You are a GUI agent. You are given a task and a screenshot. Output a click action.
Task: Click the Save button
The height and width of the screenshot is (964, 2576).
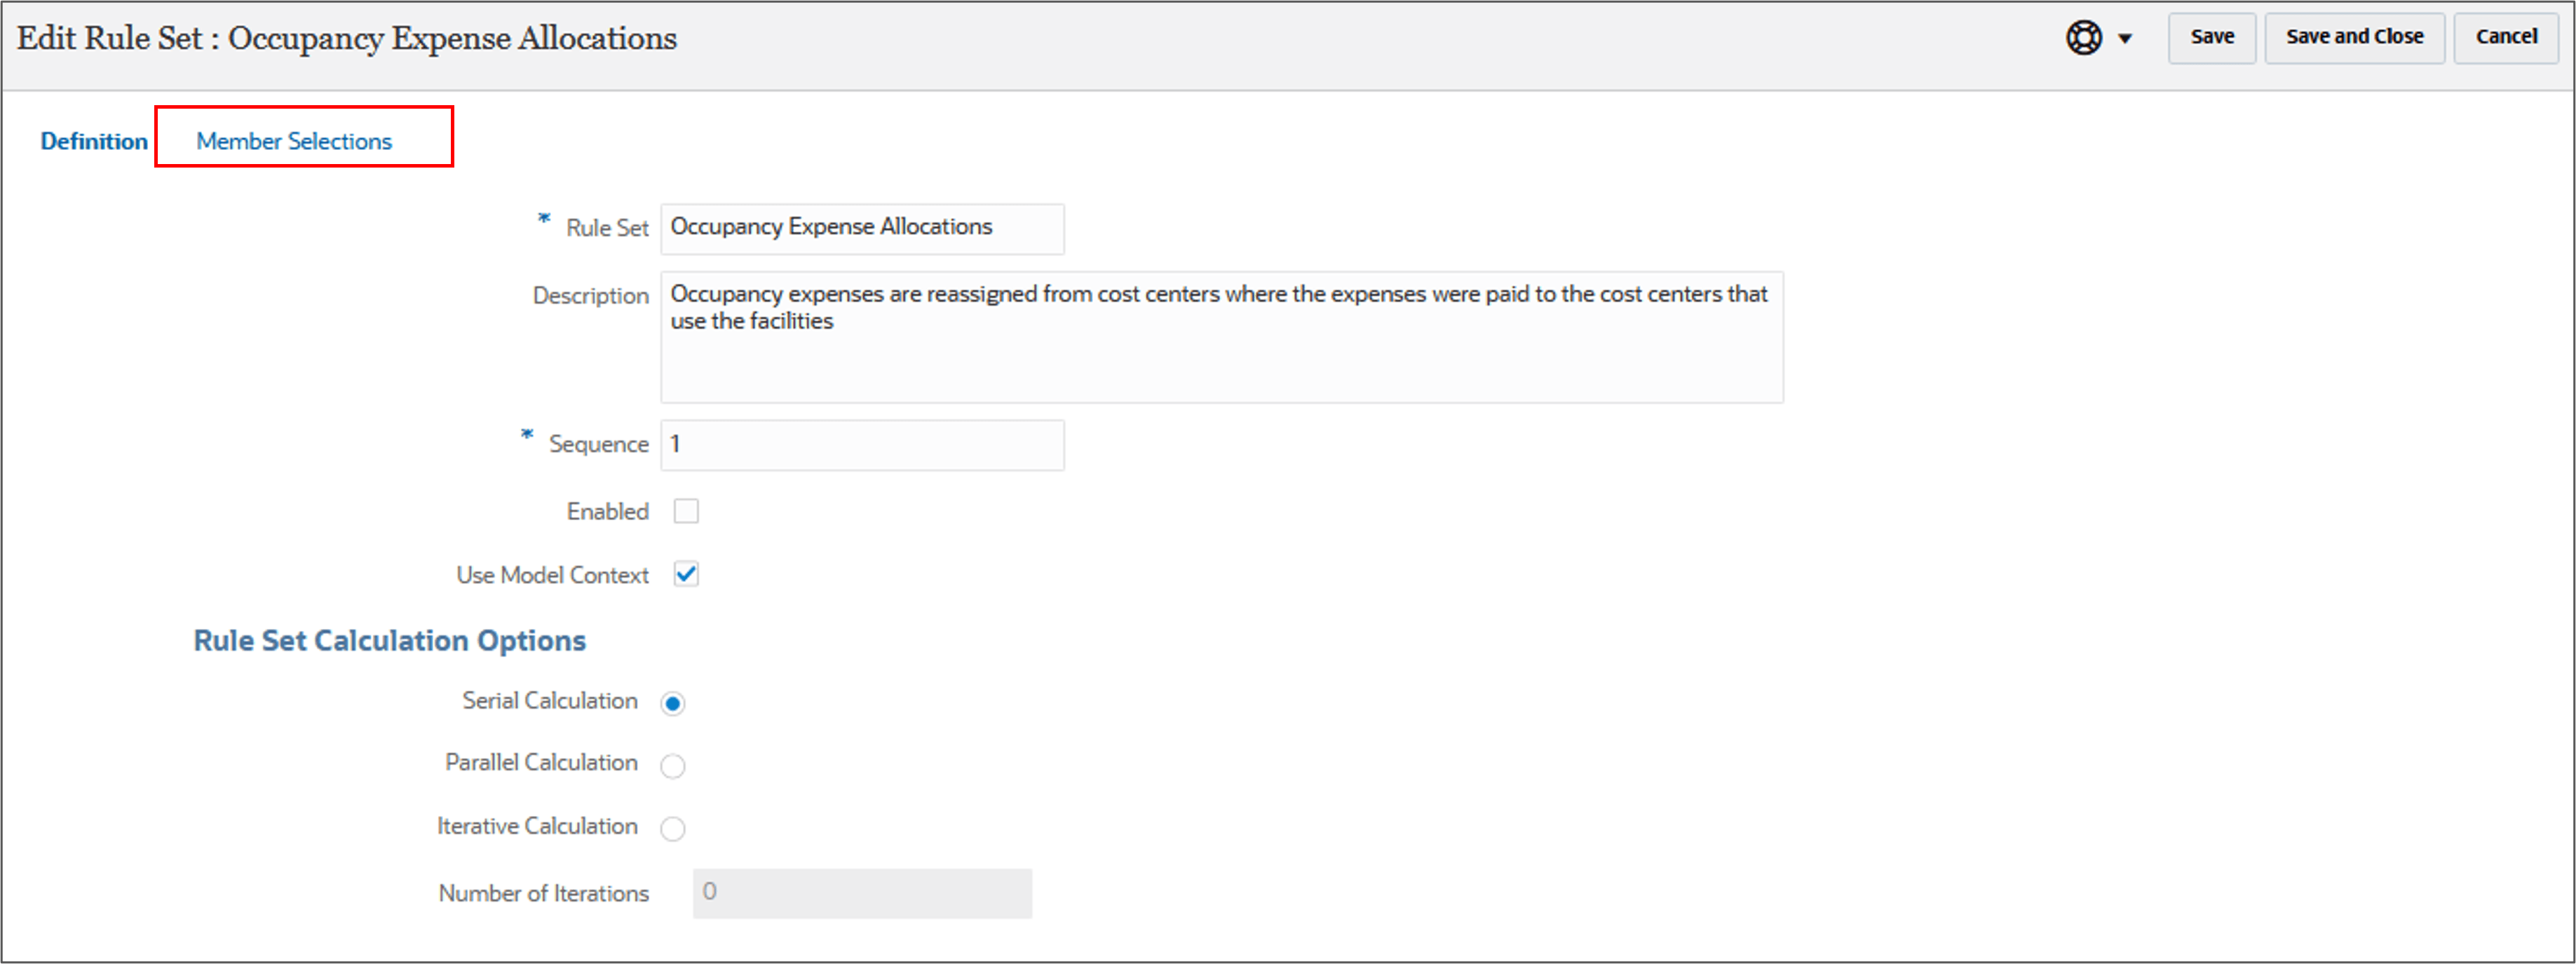tap(2211, 37)
